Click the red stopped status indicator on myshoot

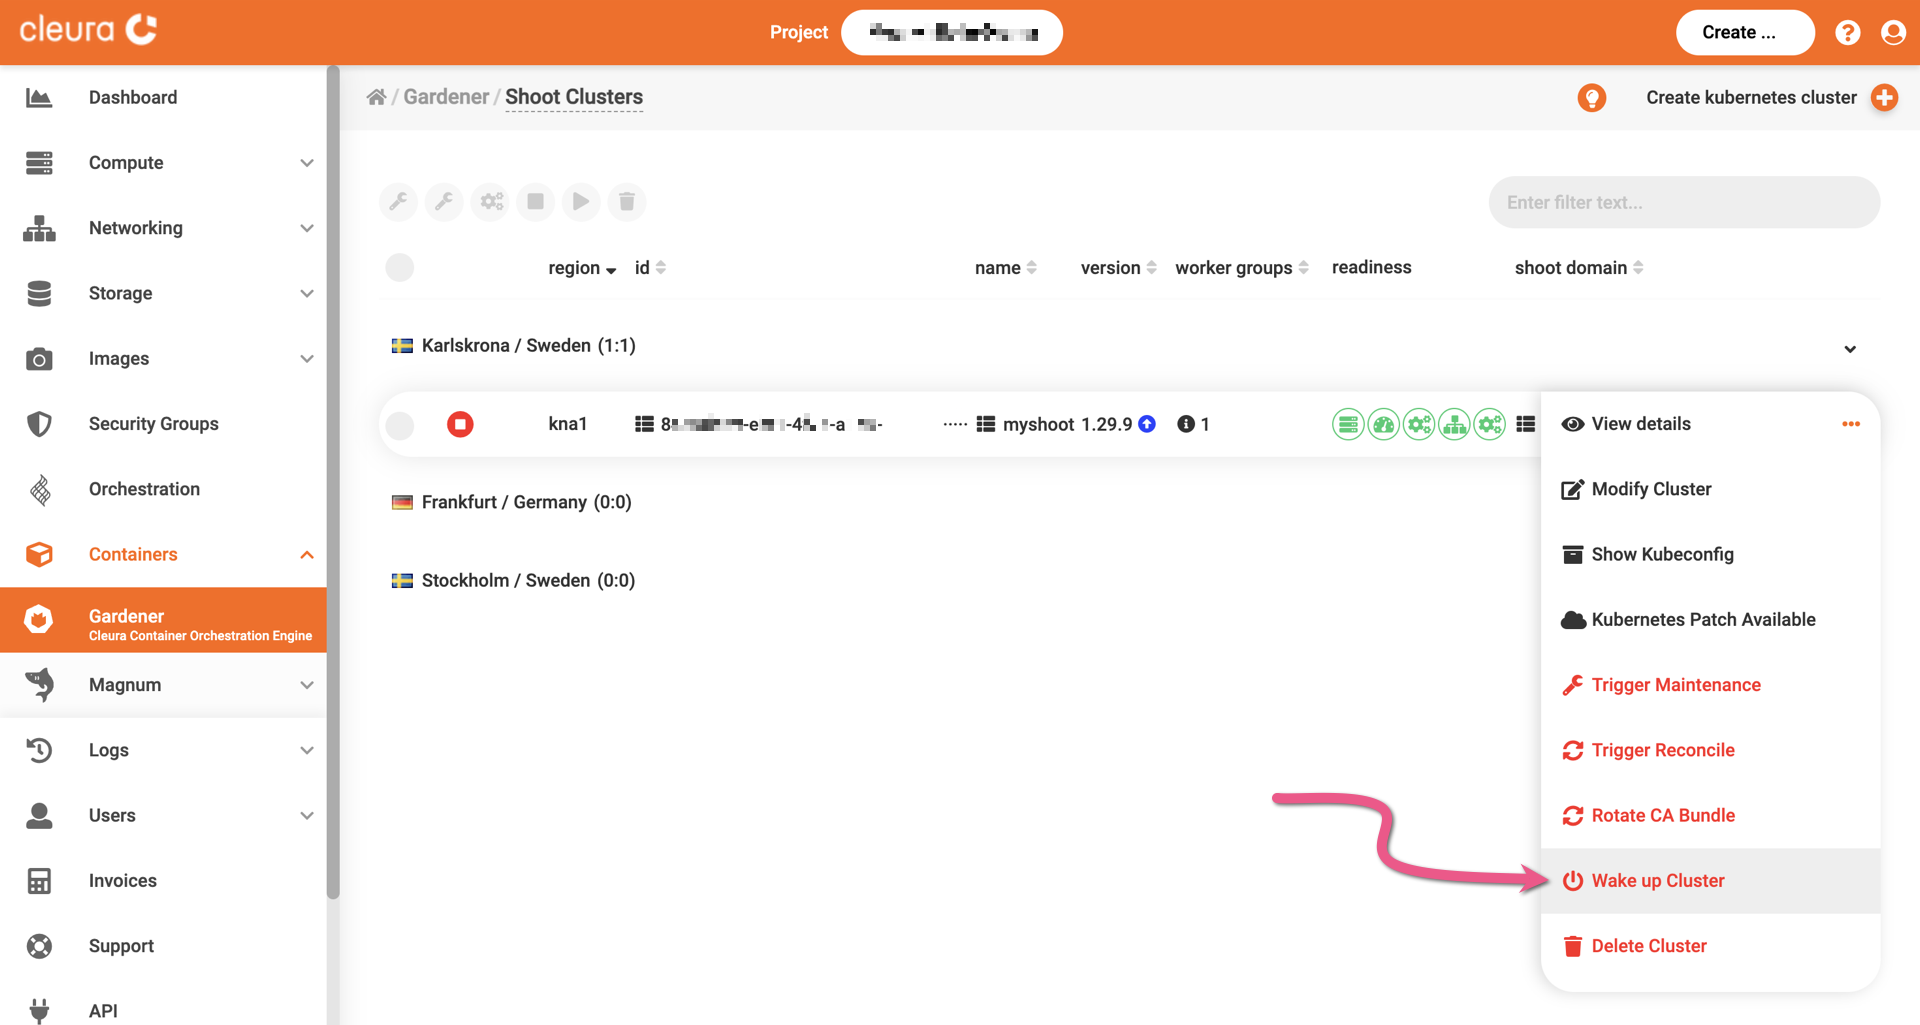[460, 424]
